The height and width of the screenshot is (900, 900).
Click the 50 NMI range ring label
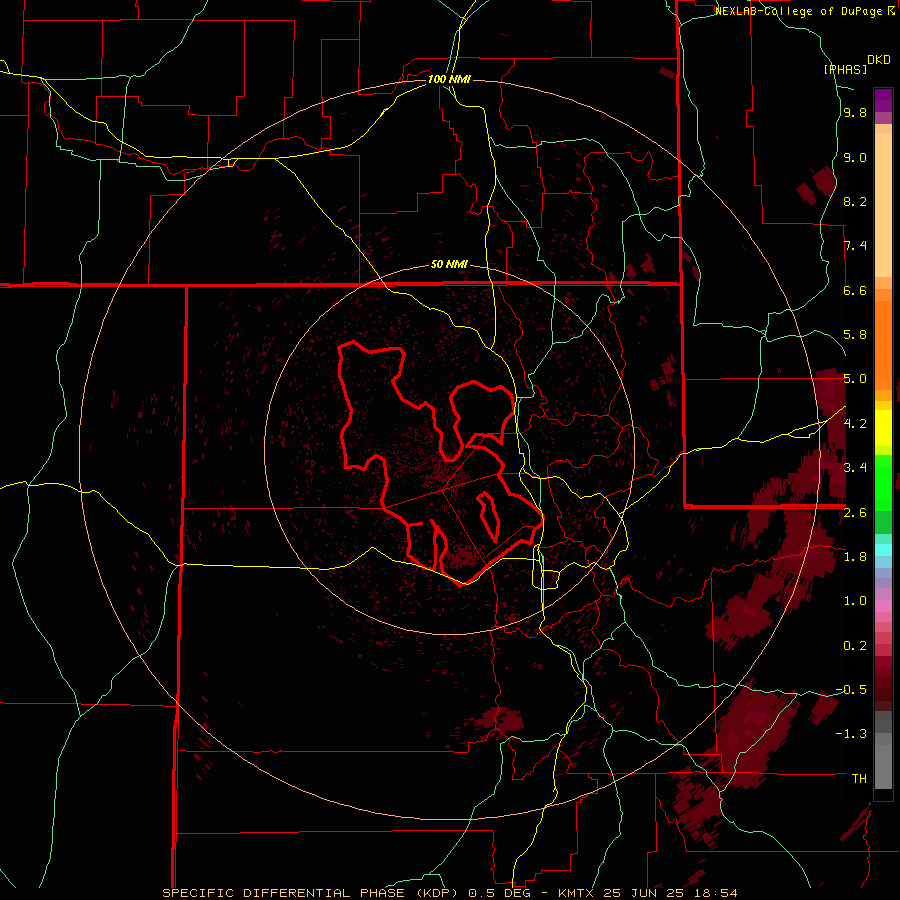449,265
